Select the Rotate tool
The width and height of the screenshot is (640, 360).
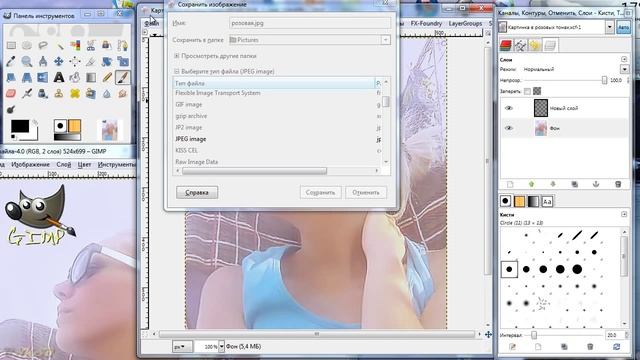[107, 61]
